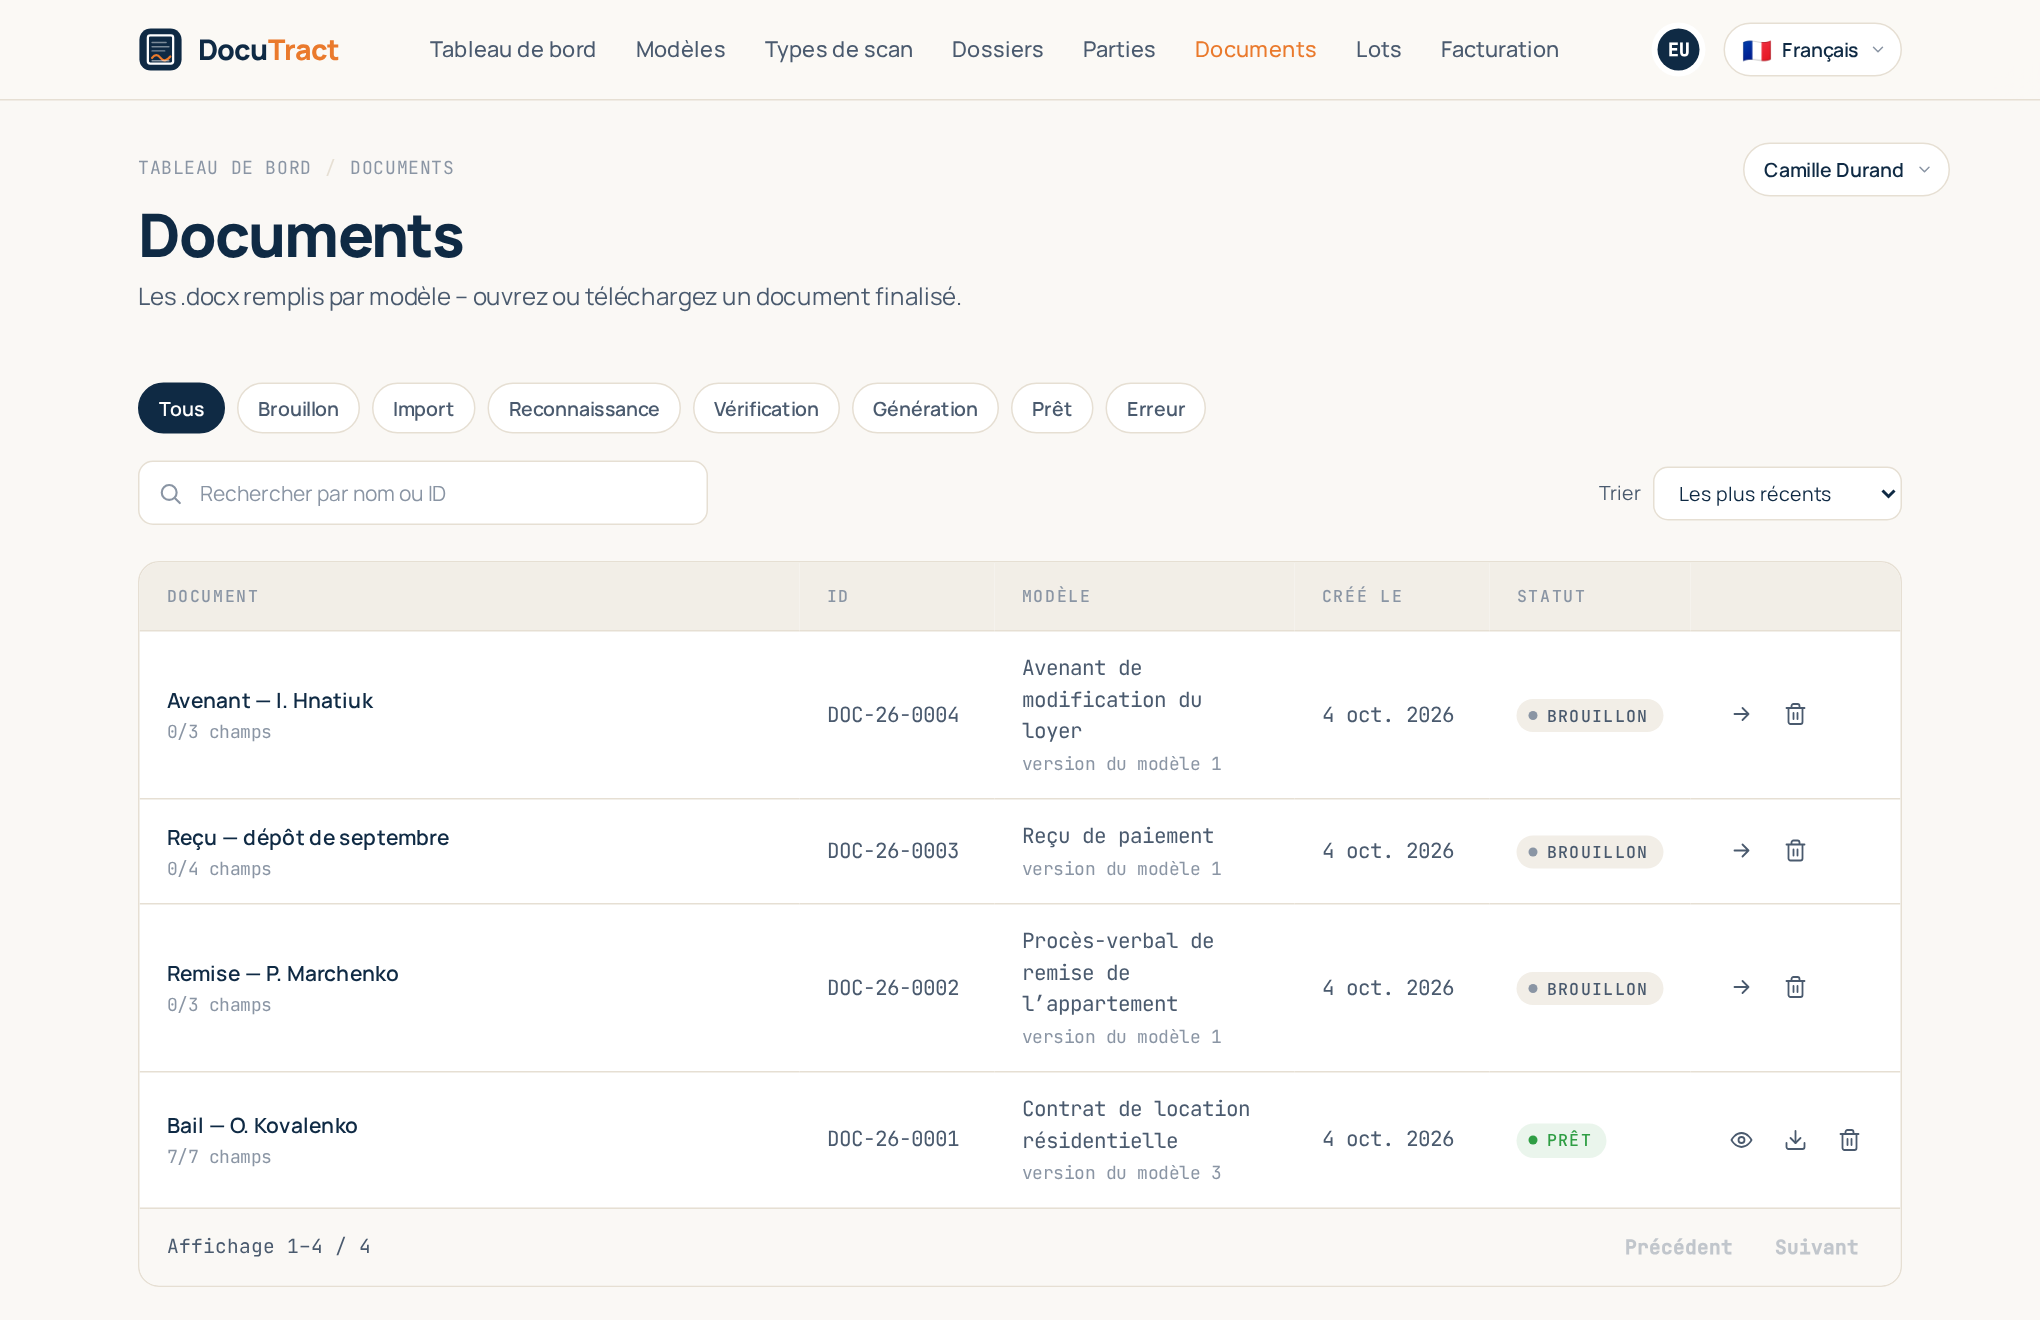Open the Français language dropdown
This screenshot has width=2040, height=1320.
pyautogui.click(x=1812, y=50)
